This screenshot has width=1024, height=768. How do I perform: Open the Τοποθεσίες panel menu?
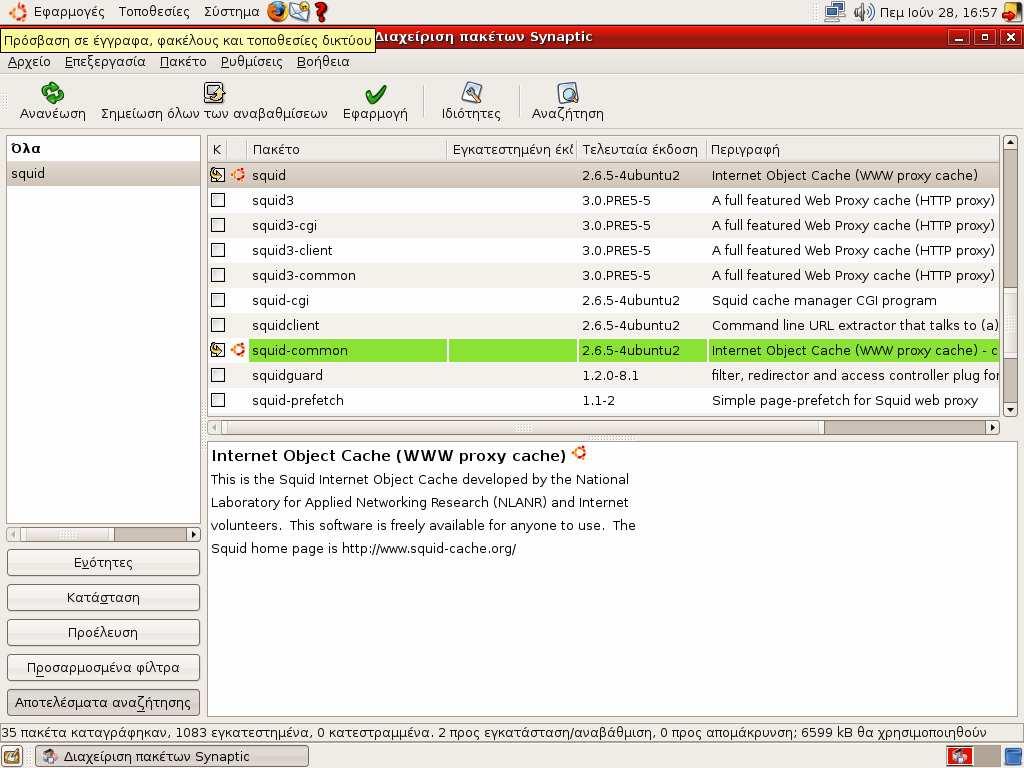pos(154,12)
